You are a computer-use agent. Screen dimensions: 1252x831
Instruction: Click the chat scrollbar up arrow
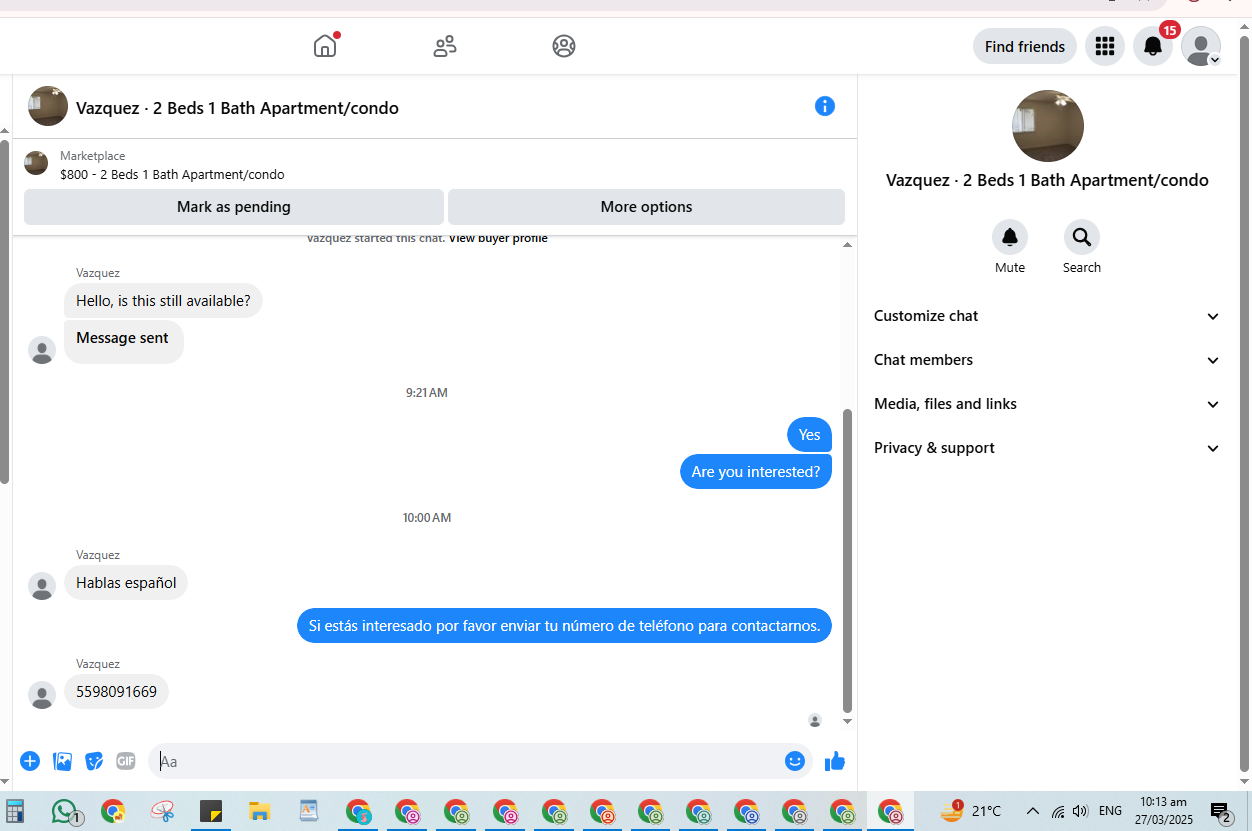click(848, 245)
